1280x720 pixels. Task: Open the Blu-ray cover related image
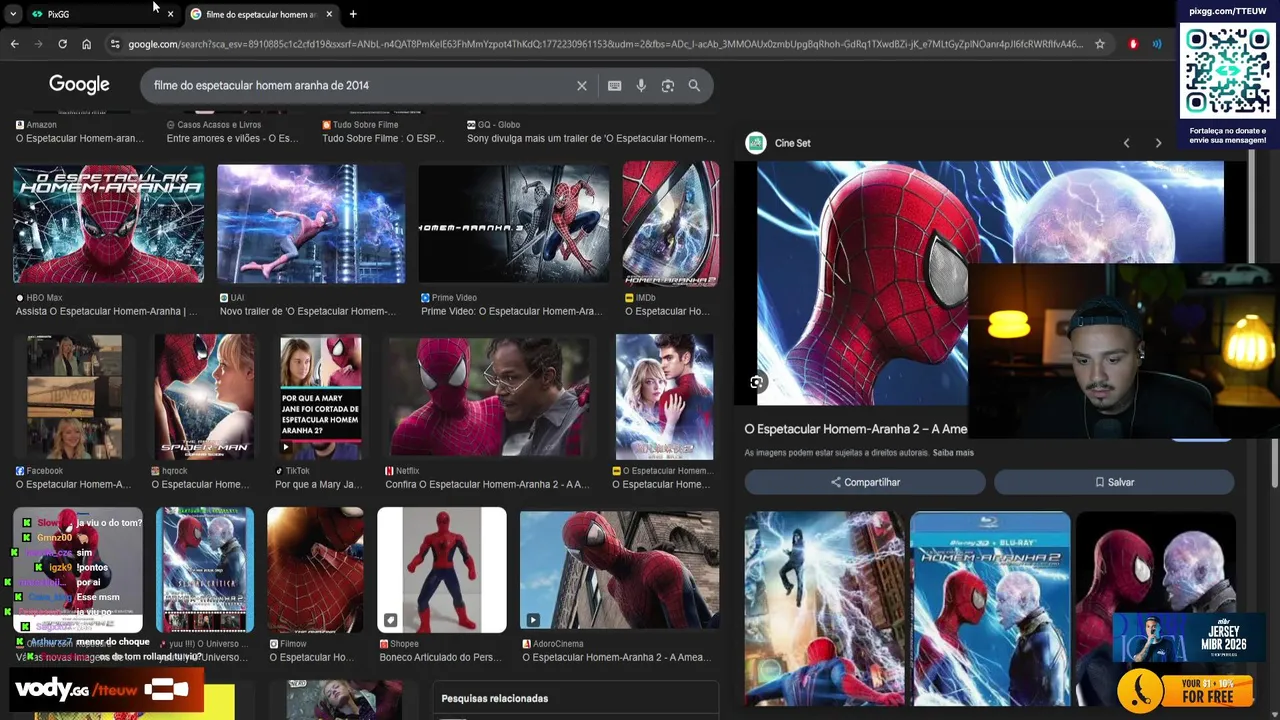[990, 609]
